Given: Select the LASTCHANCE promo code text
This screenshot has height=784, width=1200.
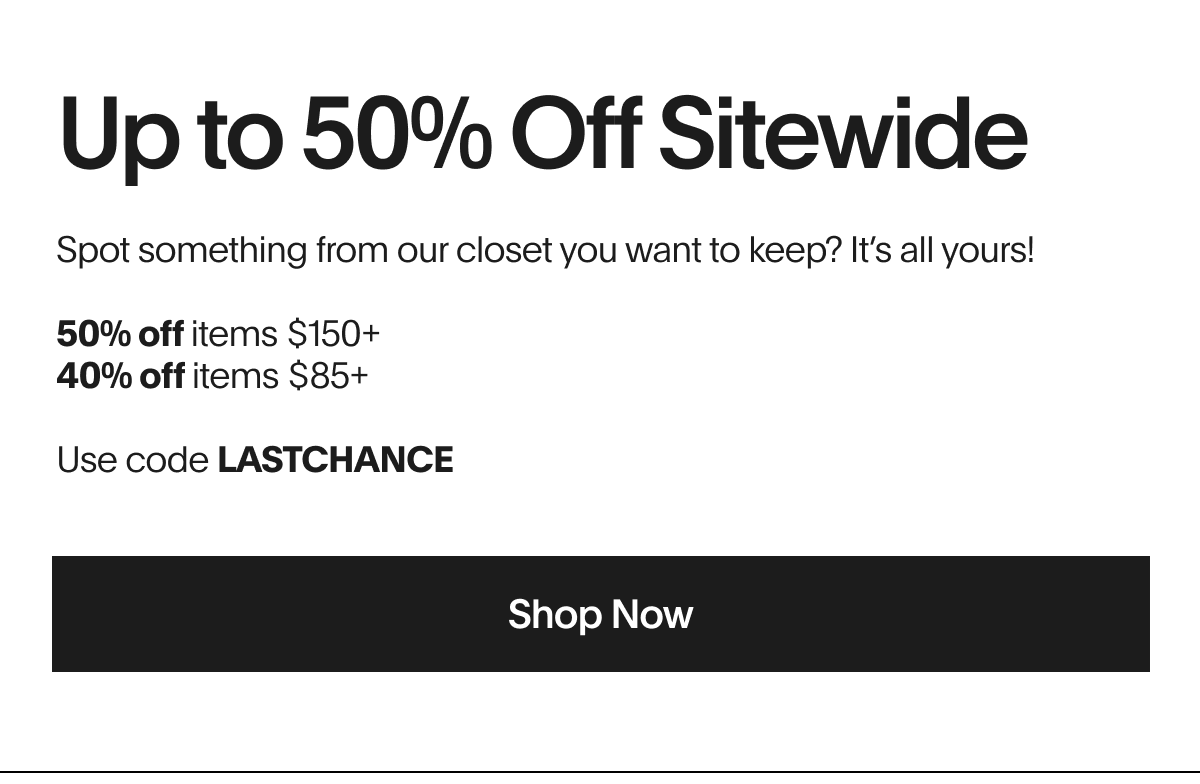Looking at the screenshot, I should pyautogui.click(x=335, y=460).
